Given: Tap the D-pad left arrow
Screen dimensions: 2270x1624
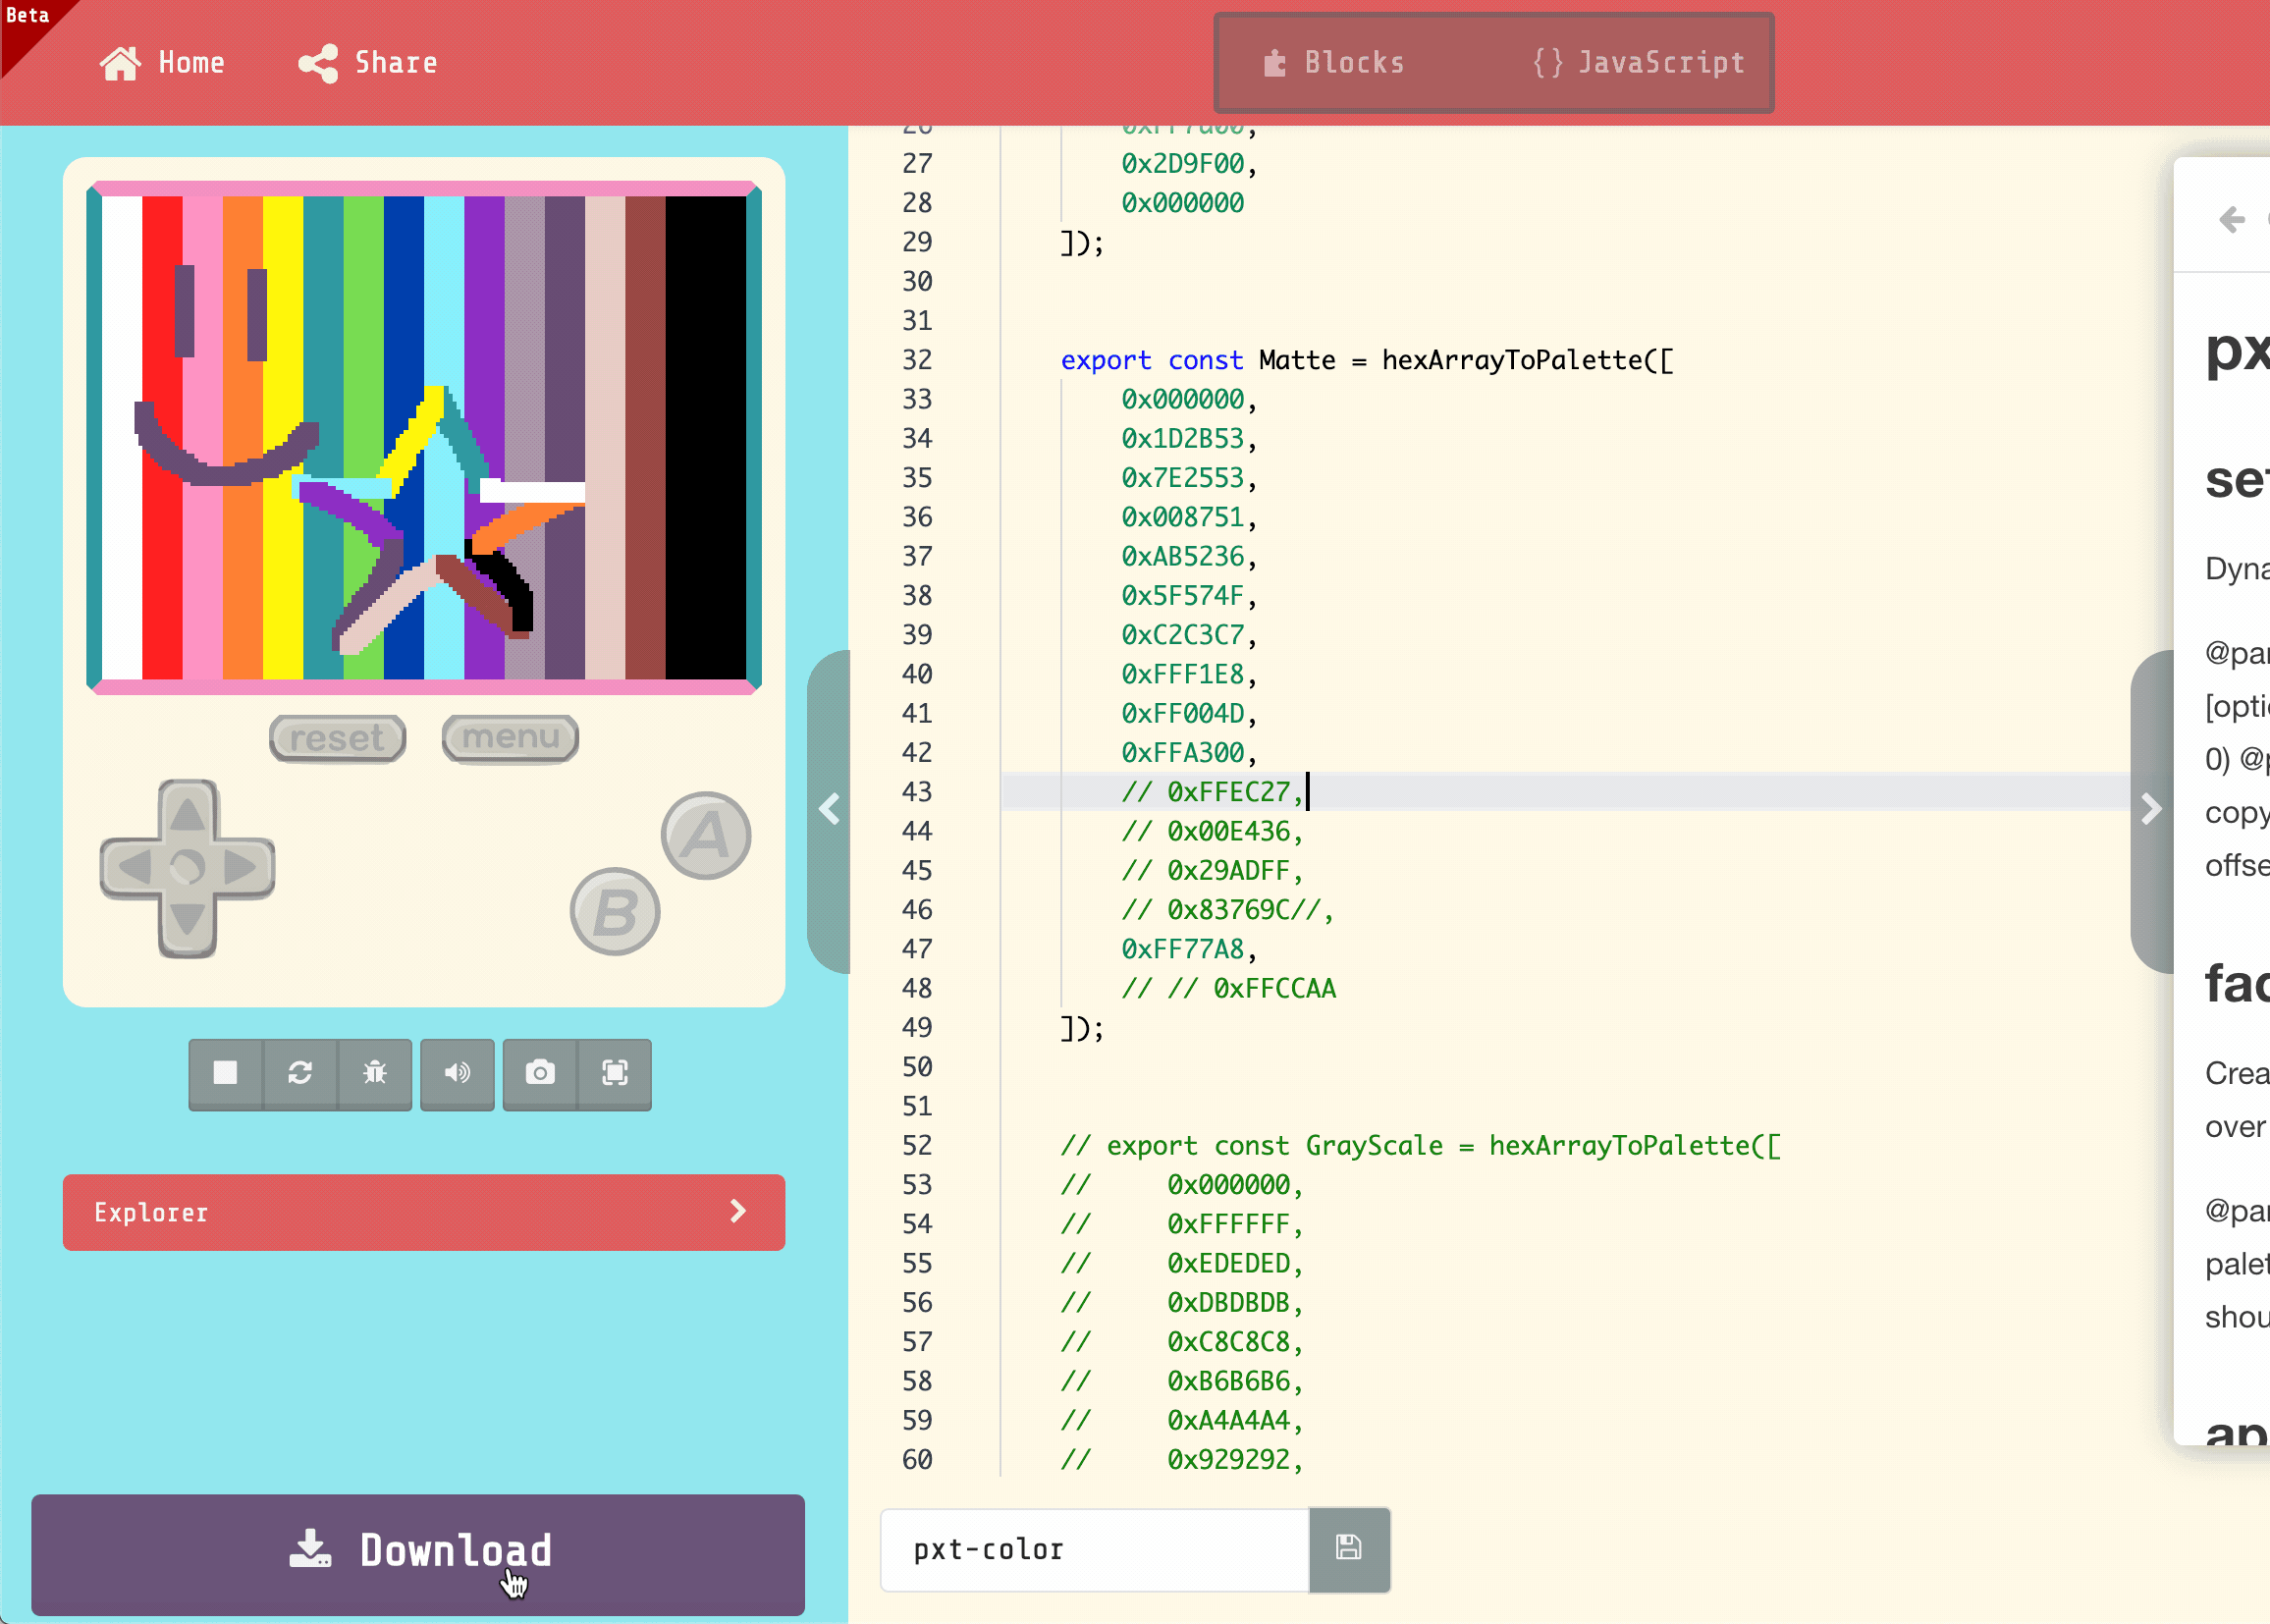Looking at the screenshot, I should coord(133,867).
